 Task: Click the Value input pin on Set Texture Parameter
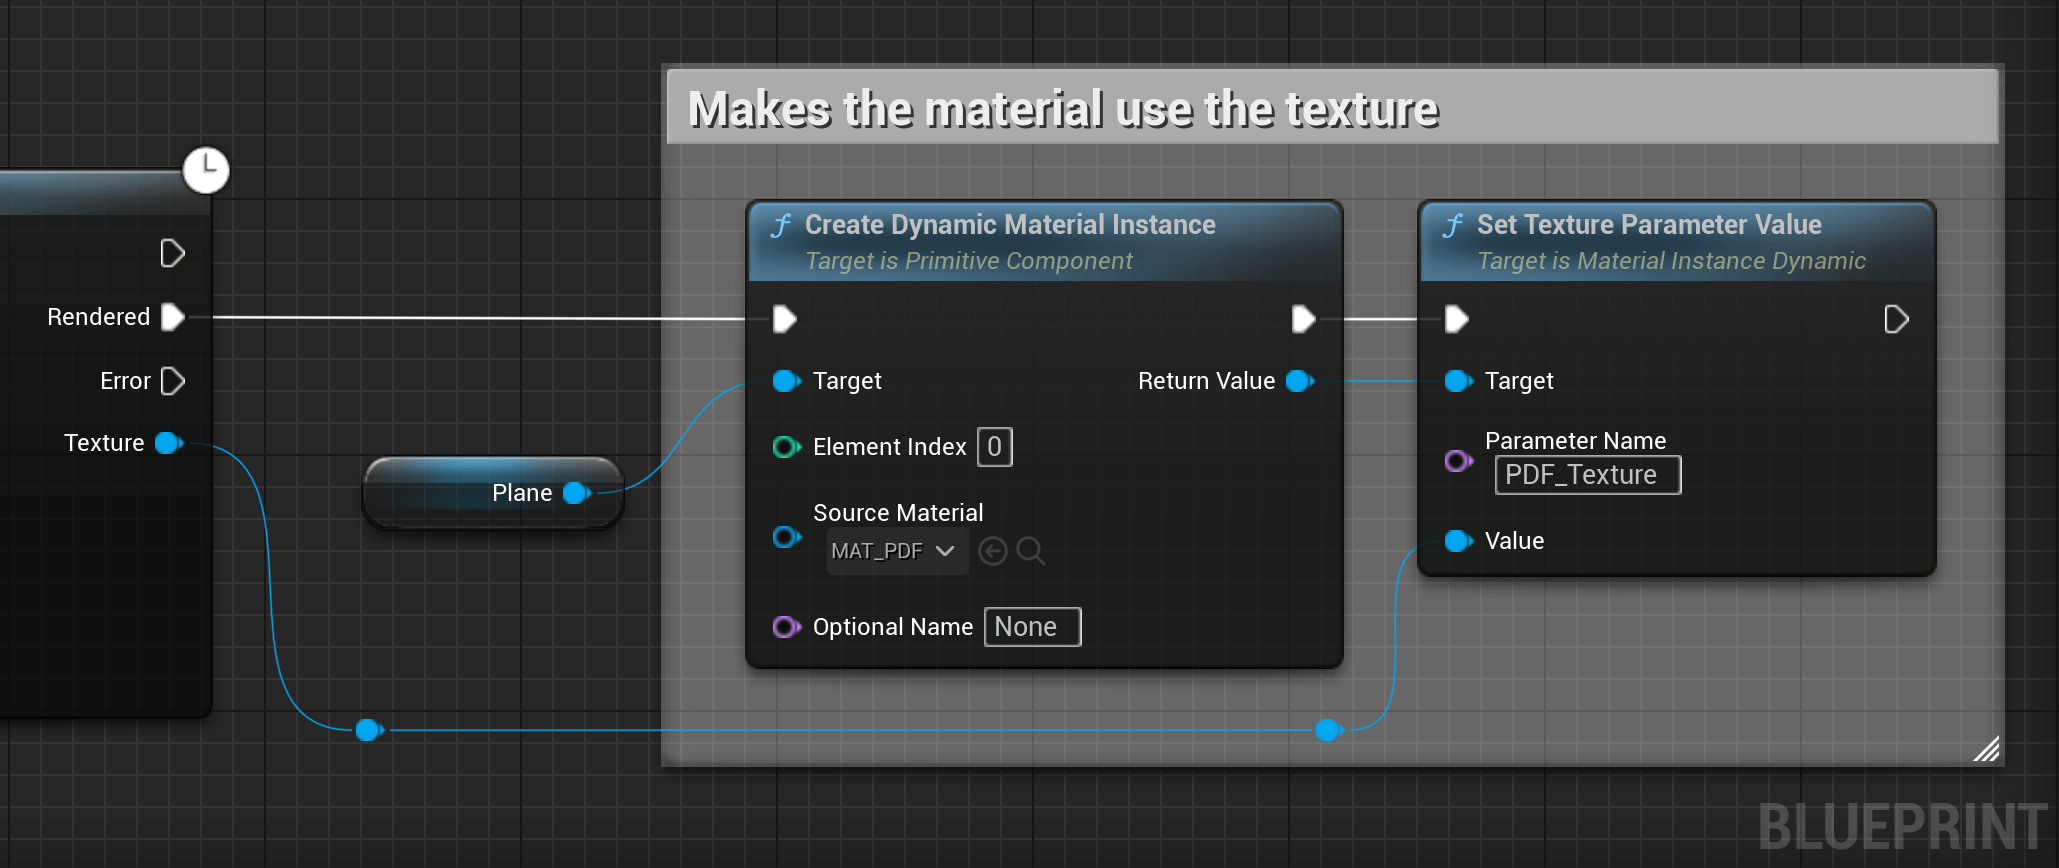pyautogui.click(x=1459, y=541)
